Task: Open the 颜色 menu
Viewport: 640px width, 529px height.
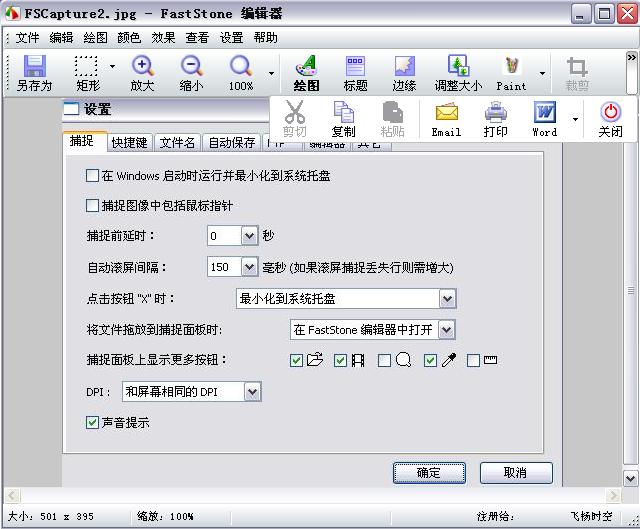Action: (x=129, y=38)
